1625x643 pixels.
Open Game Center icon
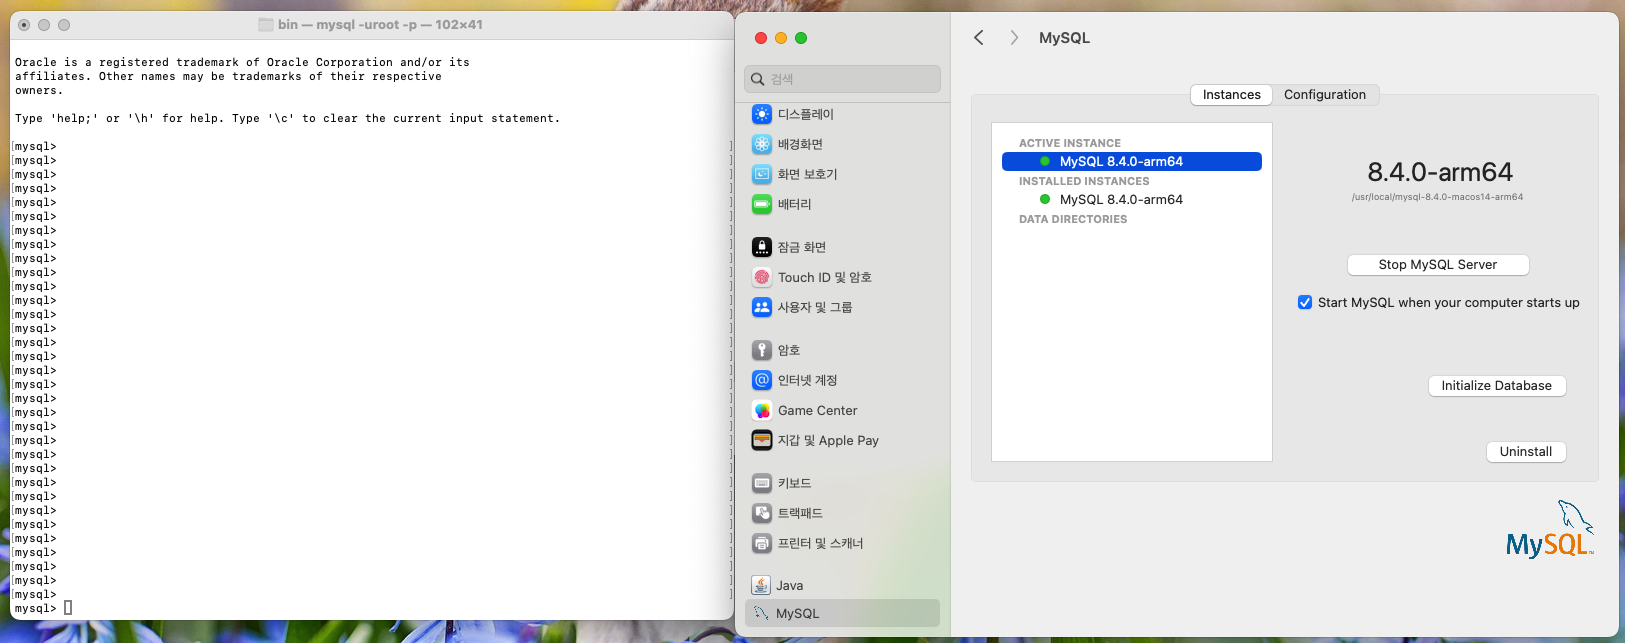(762, 410)
